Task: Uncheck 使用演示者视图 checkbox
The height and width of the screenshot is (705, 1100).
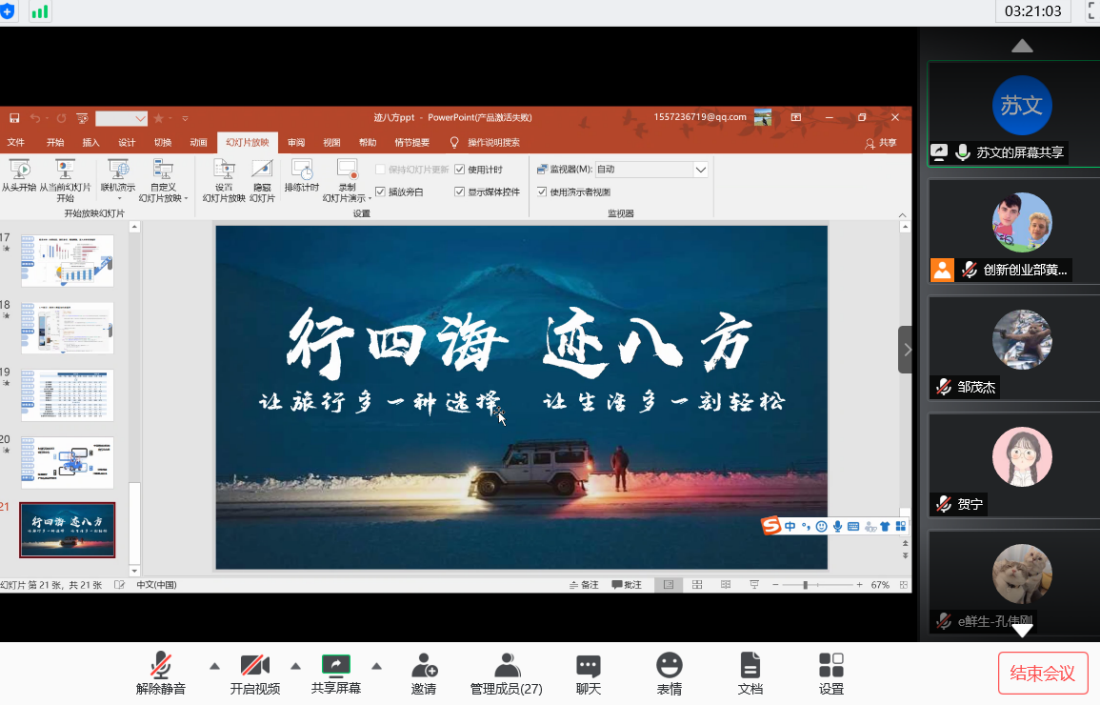Action: [542, 192]
